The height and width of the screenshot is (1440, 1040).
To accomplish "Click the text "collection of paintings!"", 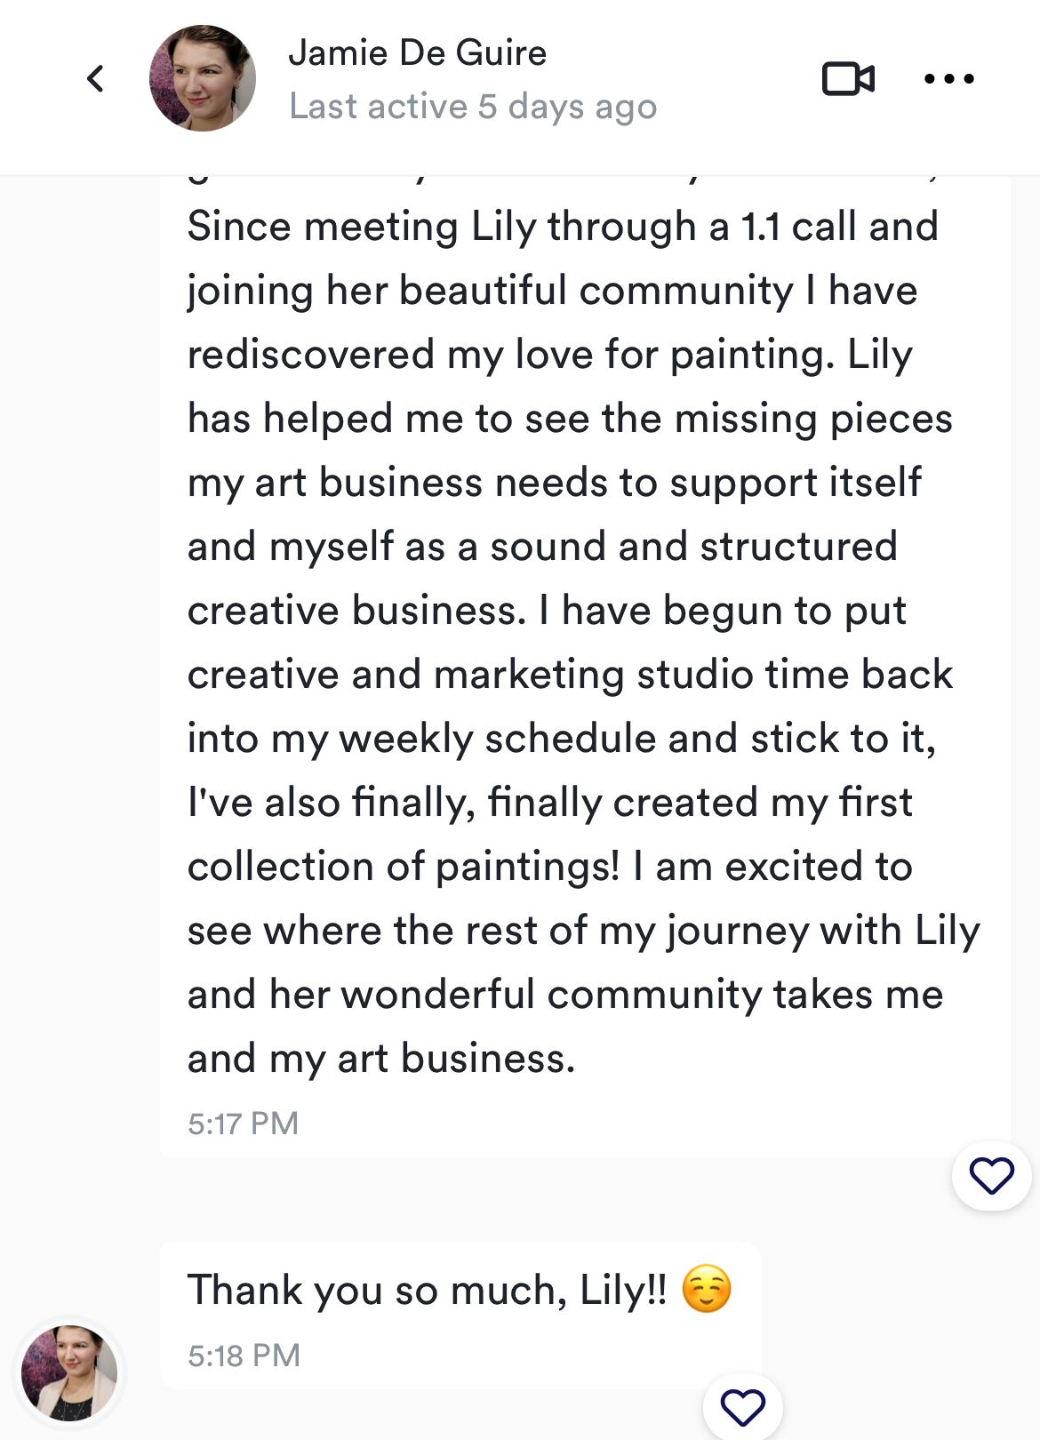I will (x=403, y=866).
